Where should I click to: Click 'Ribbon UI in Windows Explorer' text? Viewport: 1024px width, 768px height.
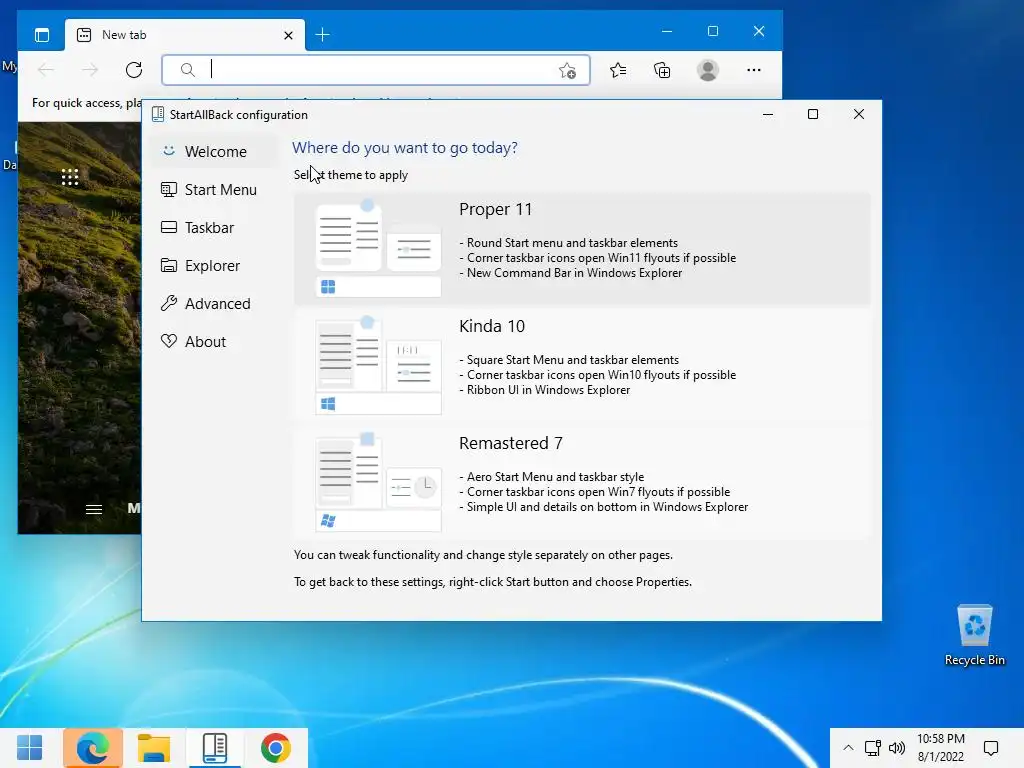pos(549,390)
